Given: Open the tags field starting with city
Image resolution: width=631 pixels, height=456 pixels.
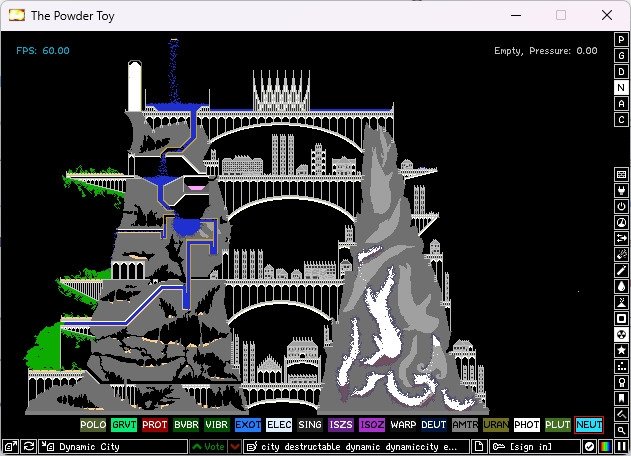Looking at the screenshot, I should pos(357,446).
